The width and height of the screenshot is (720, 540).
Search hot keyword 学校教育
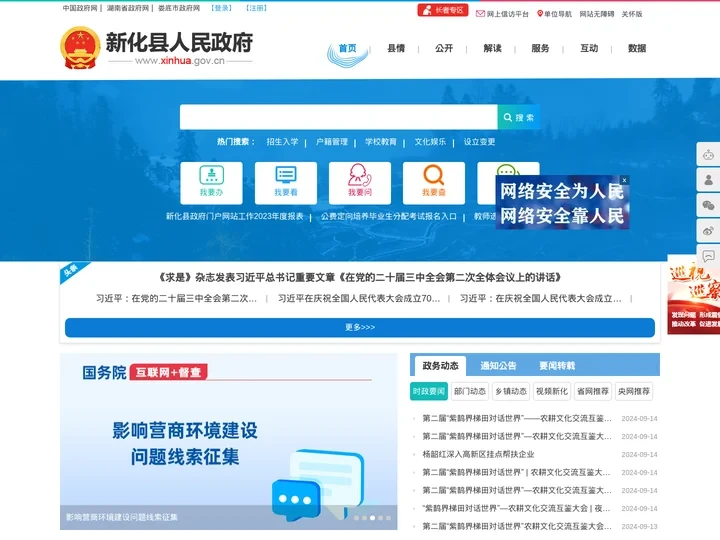coord(381,142)
